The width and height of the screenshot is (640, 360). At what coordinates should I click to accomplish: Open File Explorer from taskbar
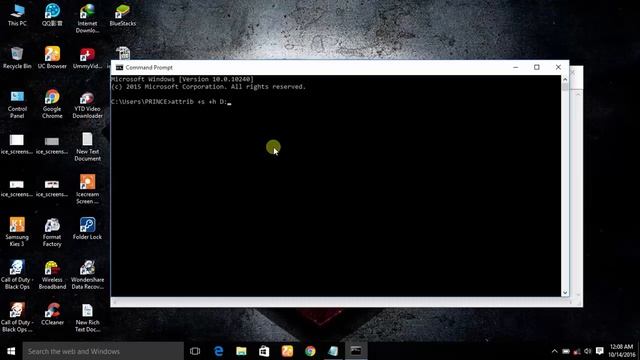click(241, 351)
